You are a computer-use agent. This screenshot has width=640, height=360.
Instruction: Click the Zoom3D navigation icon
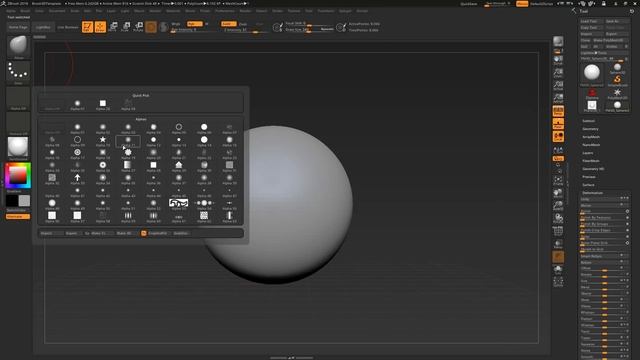[558, 206]
